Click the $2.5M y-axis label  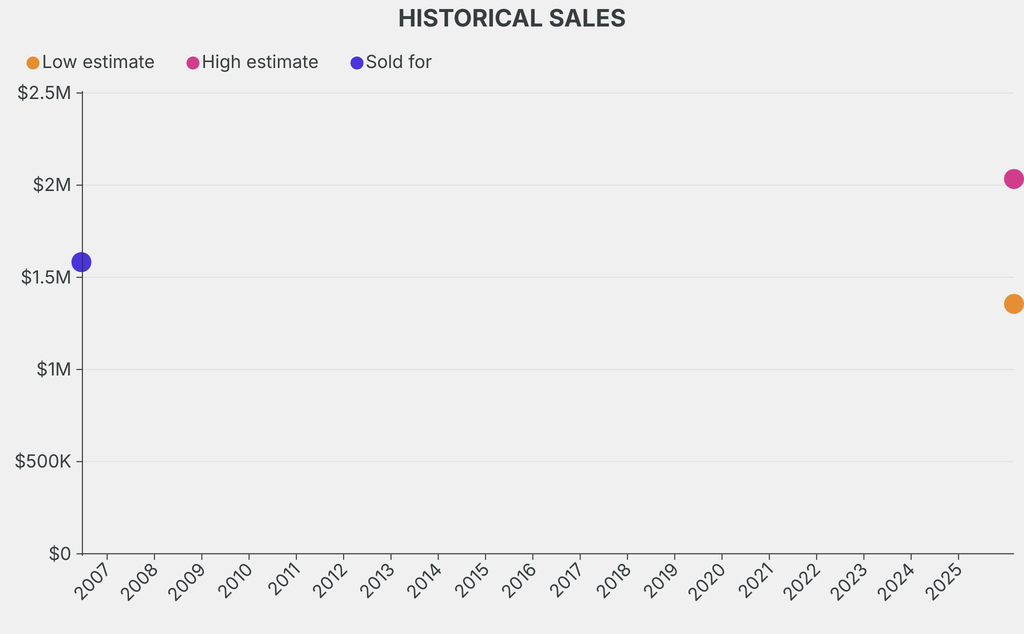pyautogui.click(x=44, y=93)
